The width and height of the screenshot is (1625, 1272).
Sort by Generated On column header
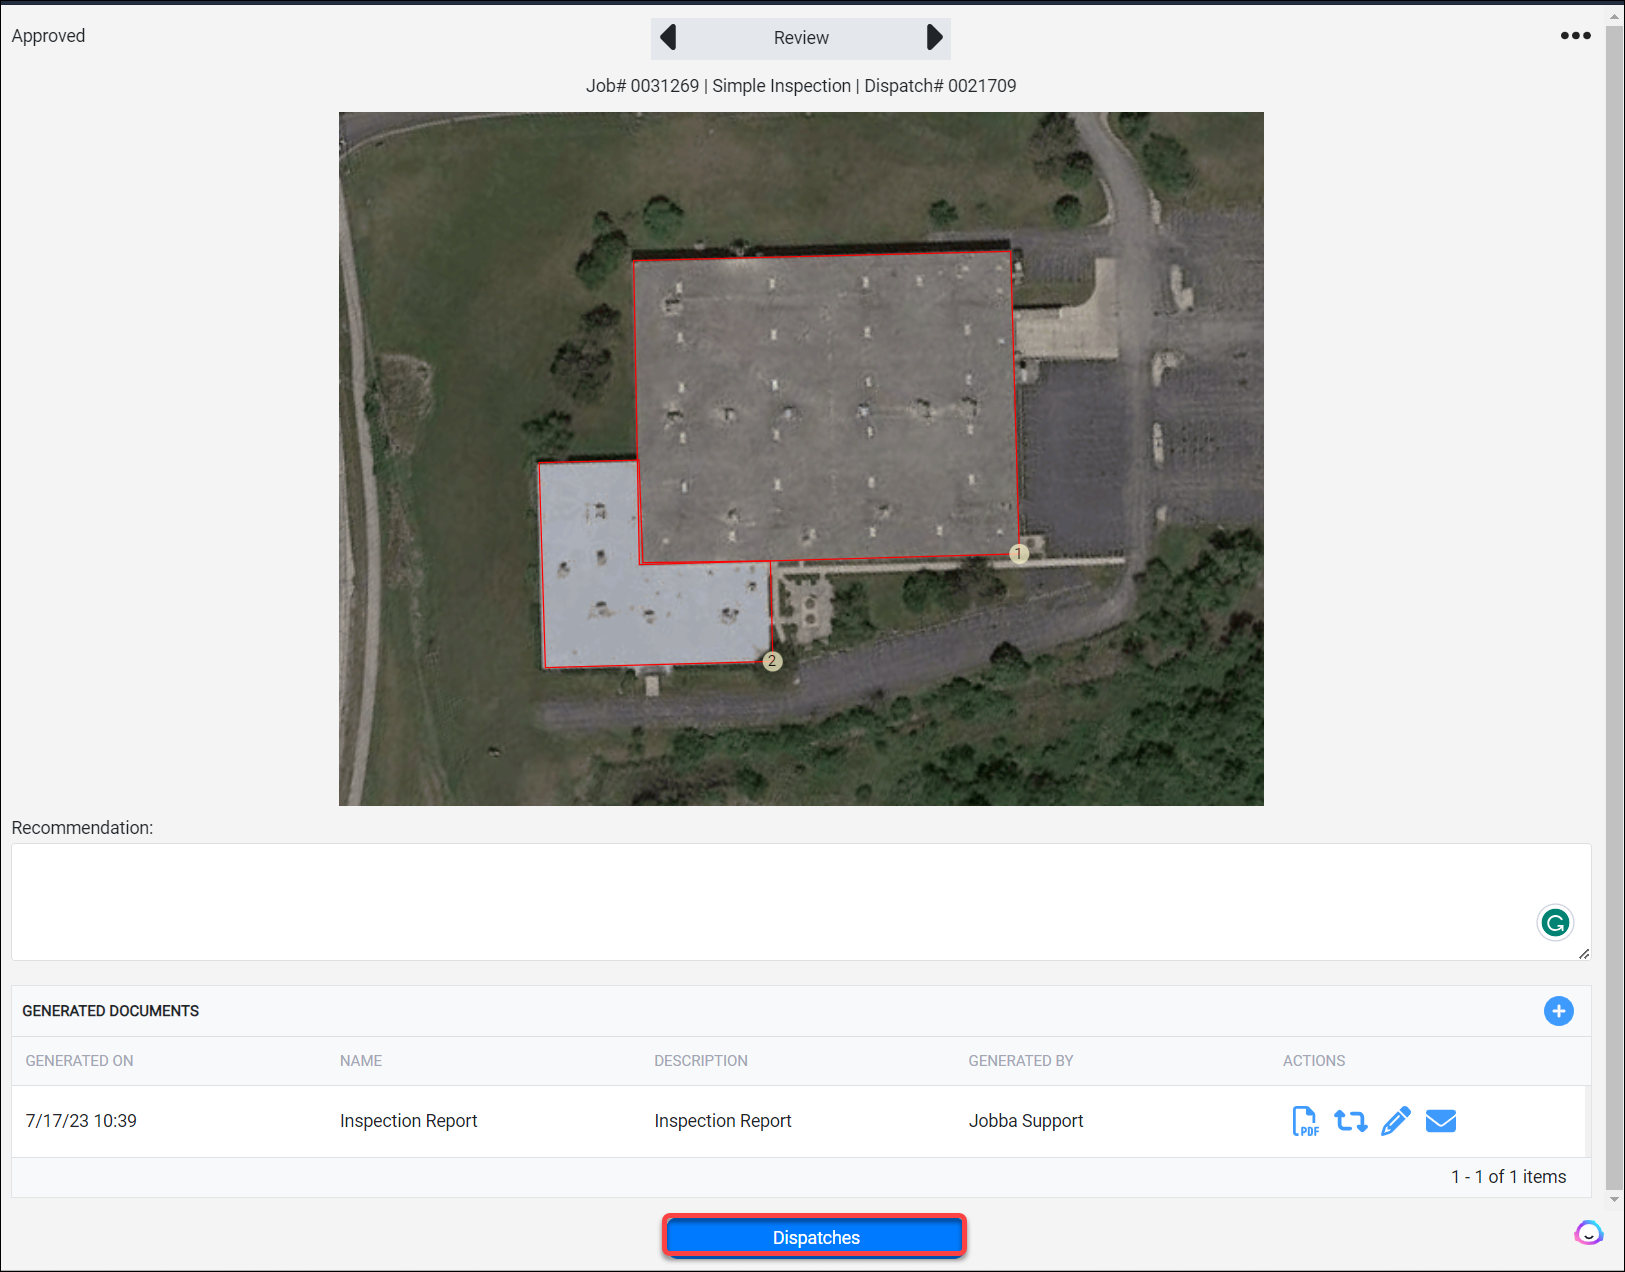pos(79,1061)
